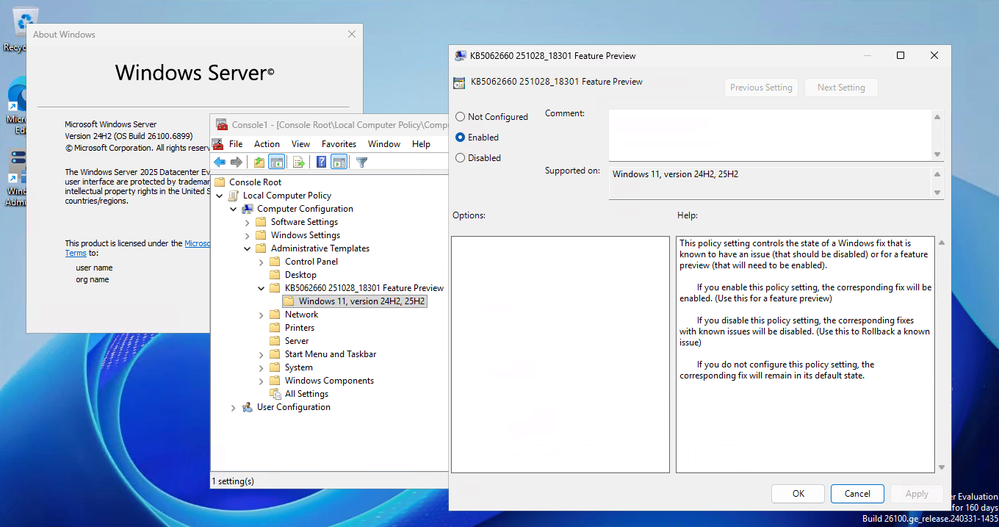Open the Action menu
The image size is (999, 527).
(x=266, y=144)
